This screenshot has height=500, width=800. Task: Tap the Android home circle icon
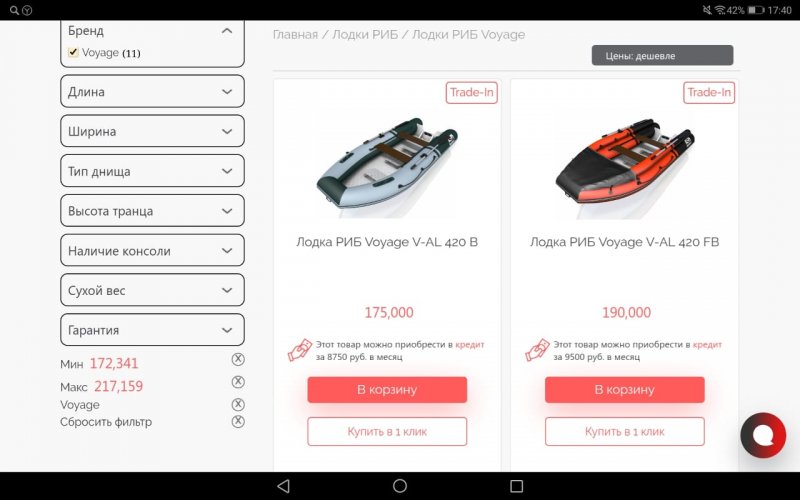click(x=400, y=486)
